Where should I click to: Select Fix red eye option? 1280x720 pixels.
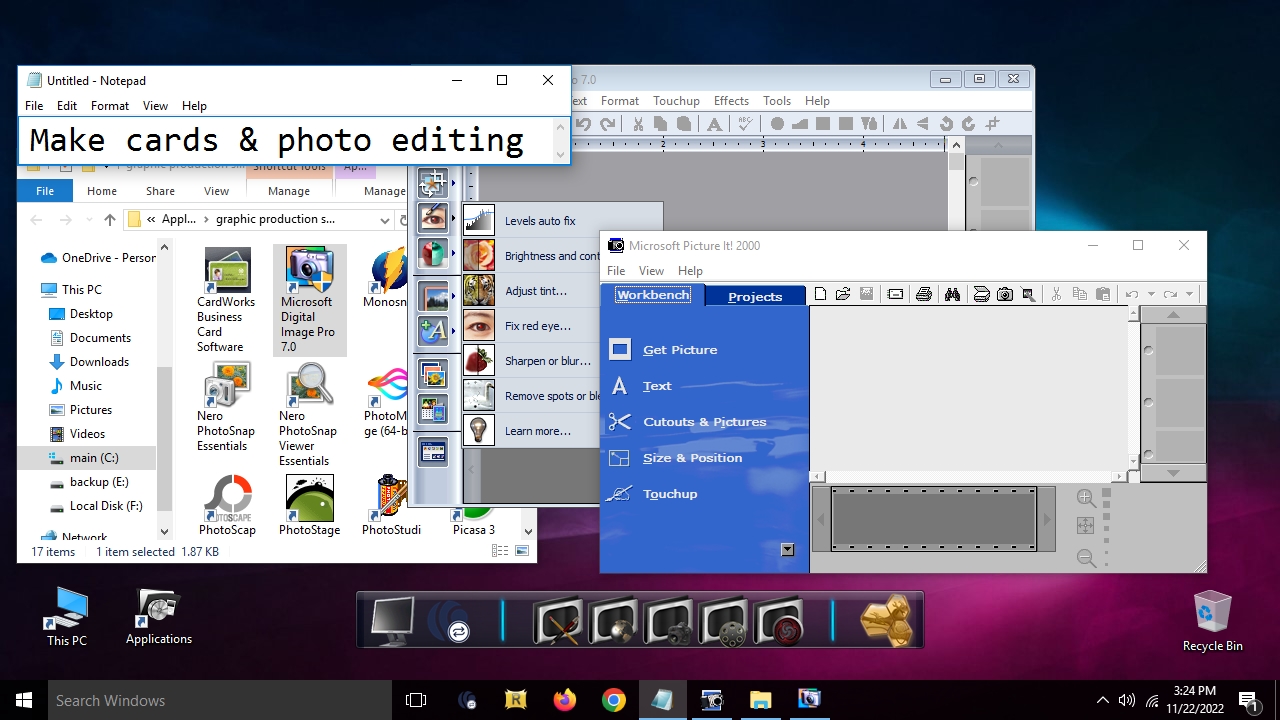pos(537,326)
